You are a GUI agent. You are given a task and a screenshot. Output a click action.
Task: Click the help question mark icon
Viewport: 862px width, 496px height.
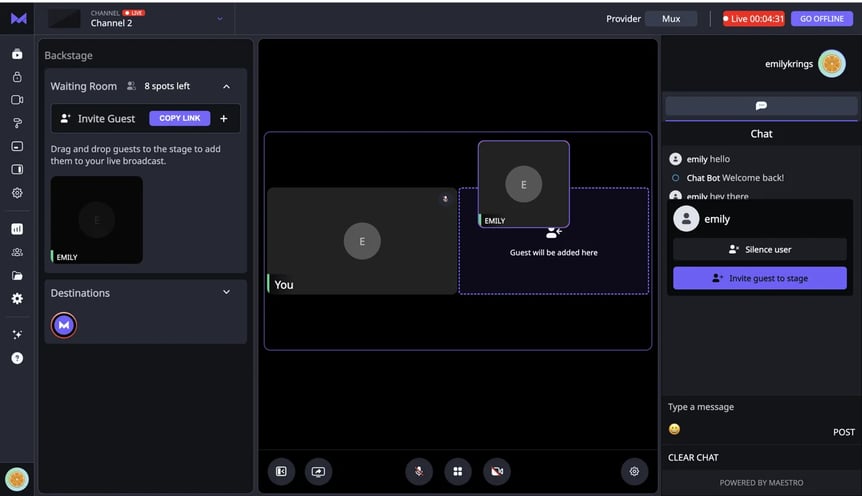click(17, 358)
